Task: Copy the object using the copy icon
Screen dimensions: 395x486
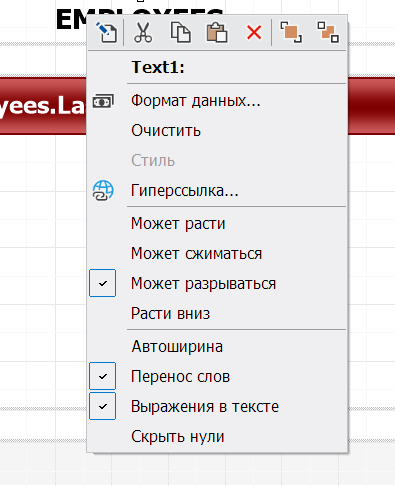Action: [x=181, y=32]
